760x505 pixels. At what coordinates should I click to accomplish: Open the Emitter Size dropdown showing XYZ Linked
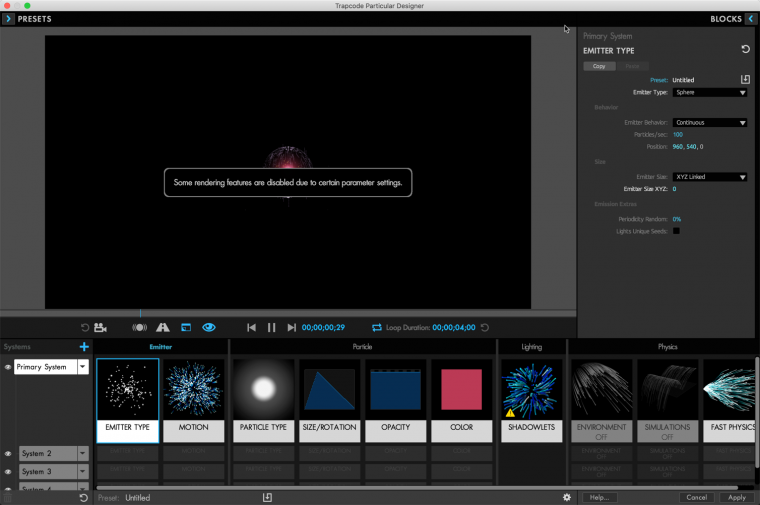click(710, 177)
